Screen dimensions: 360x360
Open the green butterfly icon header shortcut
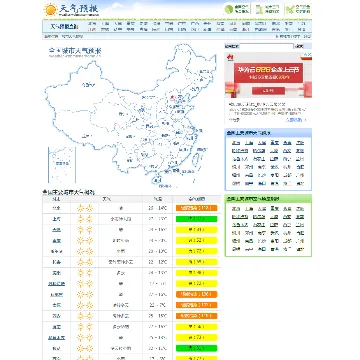[290, 9]
